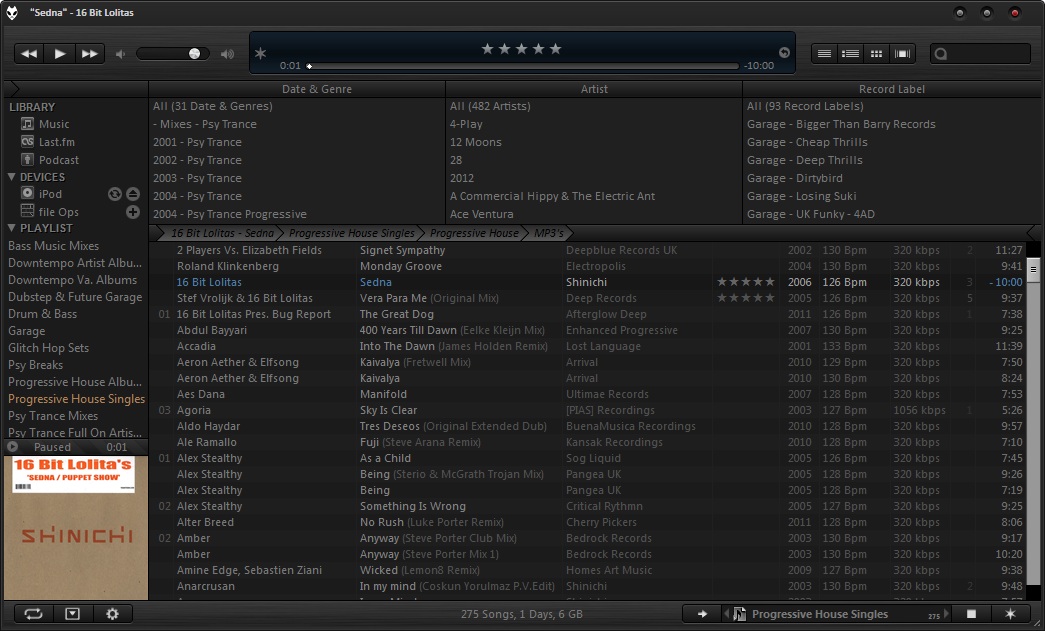Eject the iPod device
This screenshot has height=640, width=1045.
tap(133, 194)
